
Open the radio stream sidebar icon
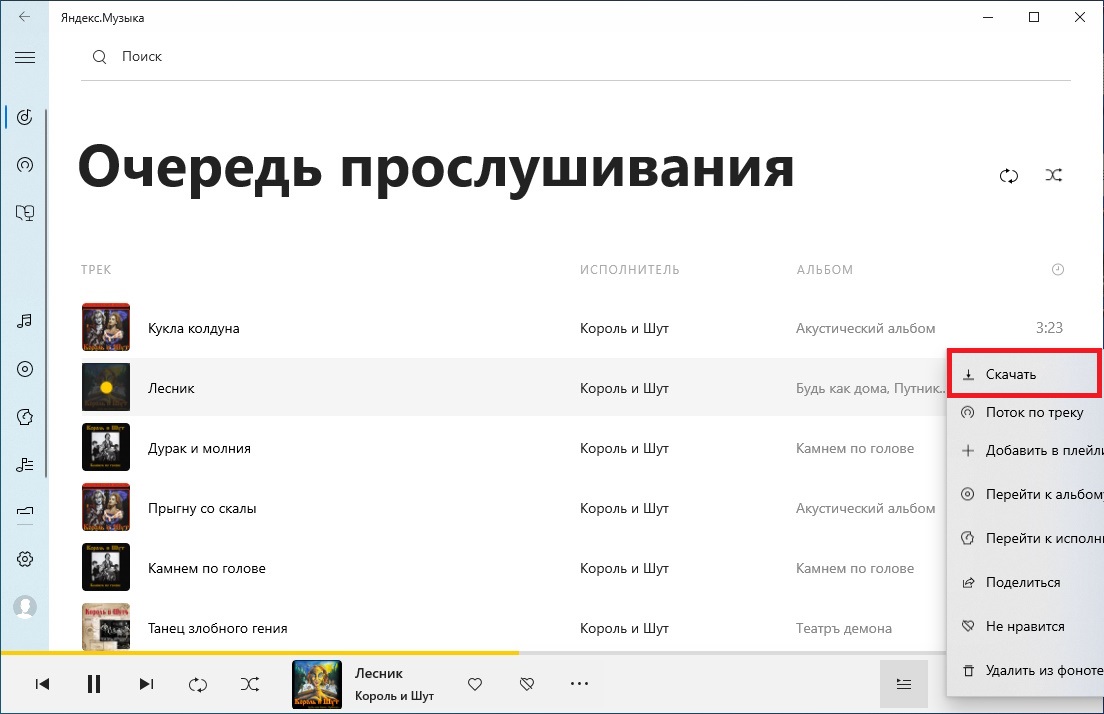[x=25, y=165]
